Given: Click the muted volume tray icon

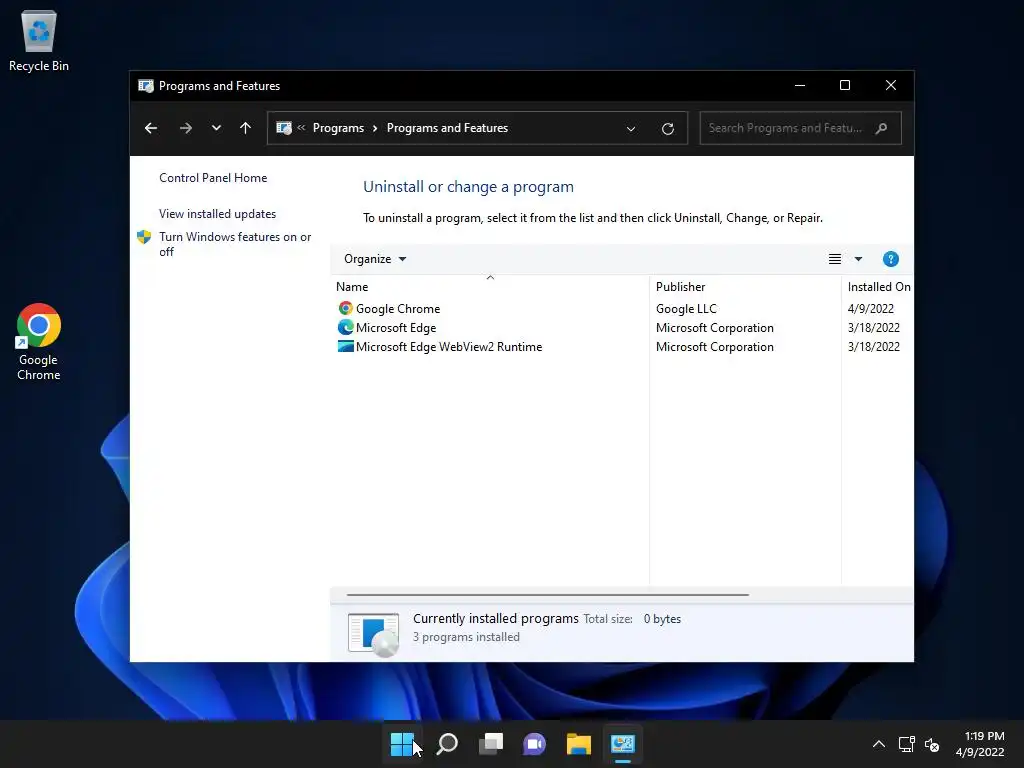Looking at the screenshot, I should pyautogui.click(x=932, y=744).
